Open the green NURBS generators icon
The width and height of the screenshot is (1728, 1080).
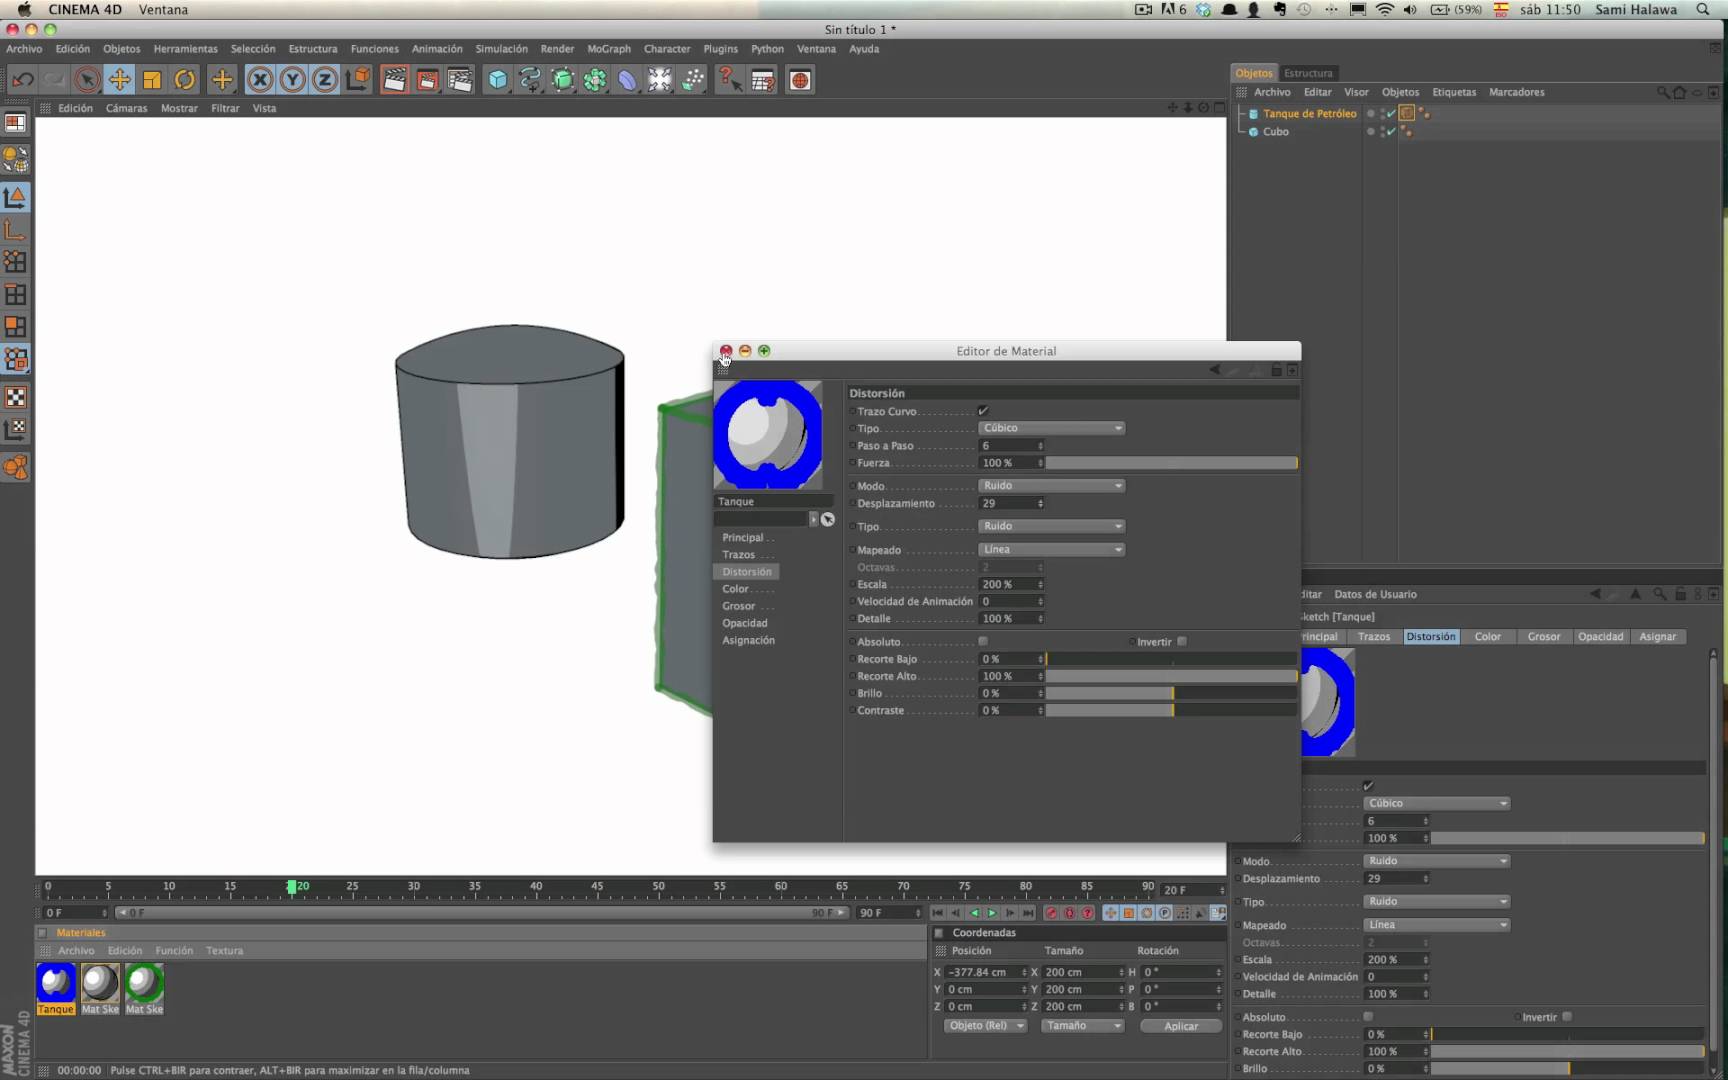(563, 80)
